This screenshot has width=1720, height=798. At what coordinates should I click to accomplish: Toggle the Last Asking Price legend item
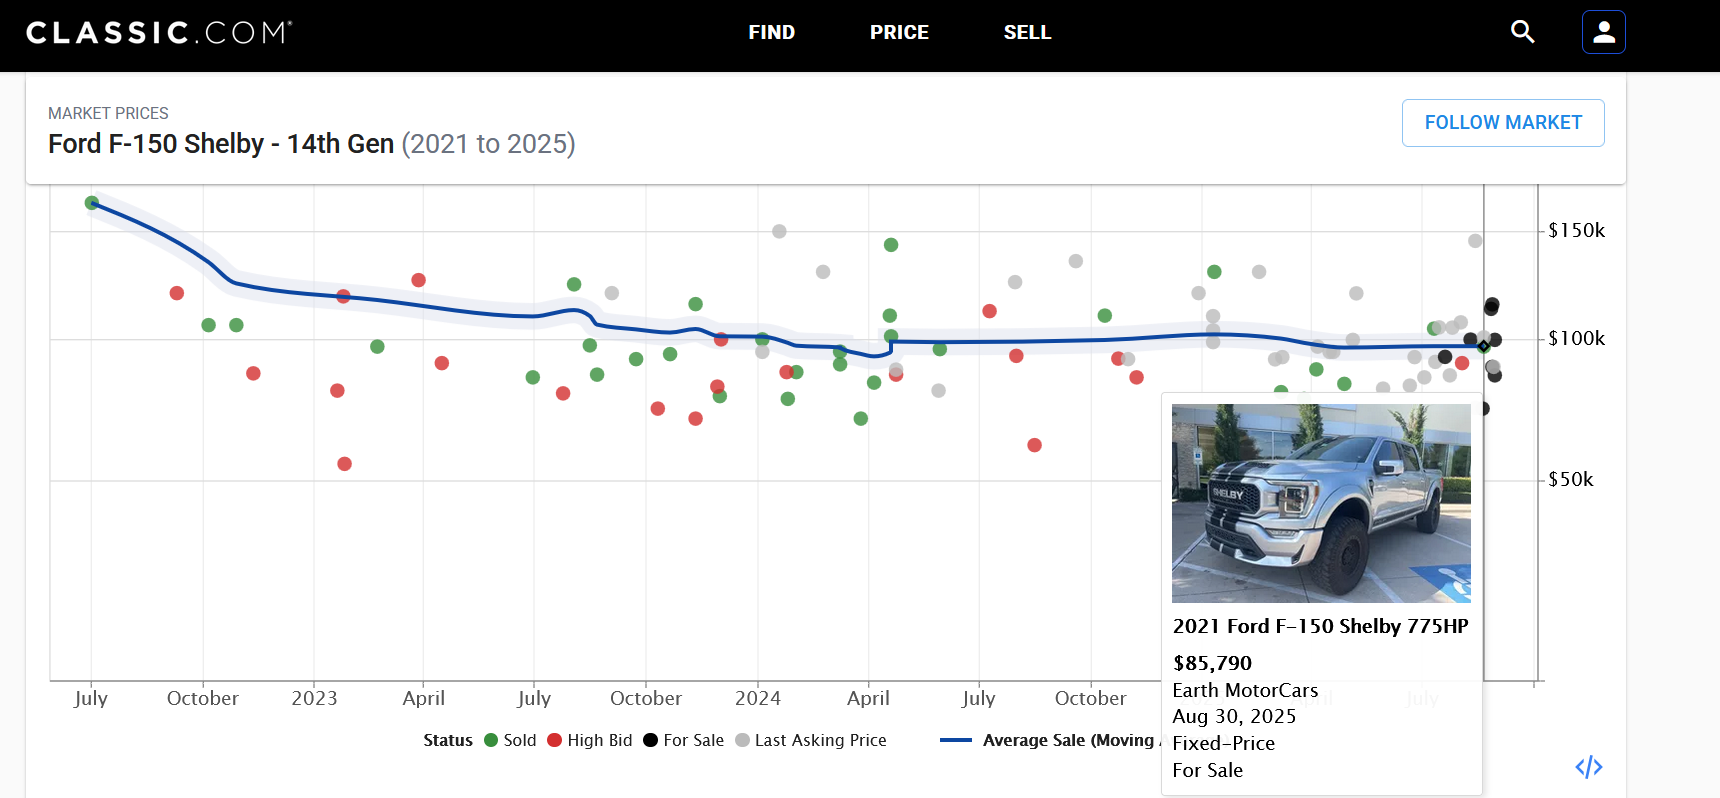(811, 740)
